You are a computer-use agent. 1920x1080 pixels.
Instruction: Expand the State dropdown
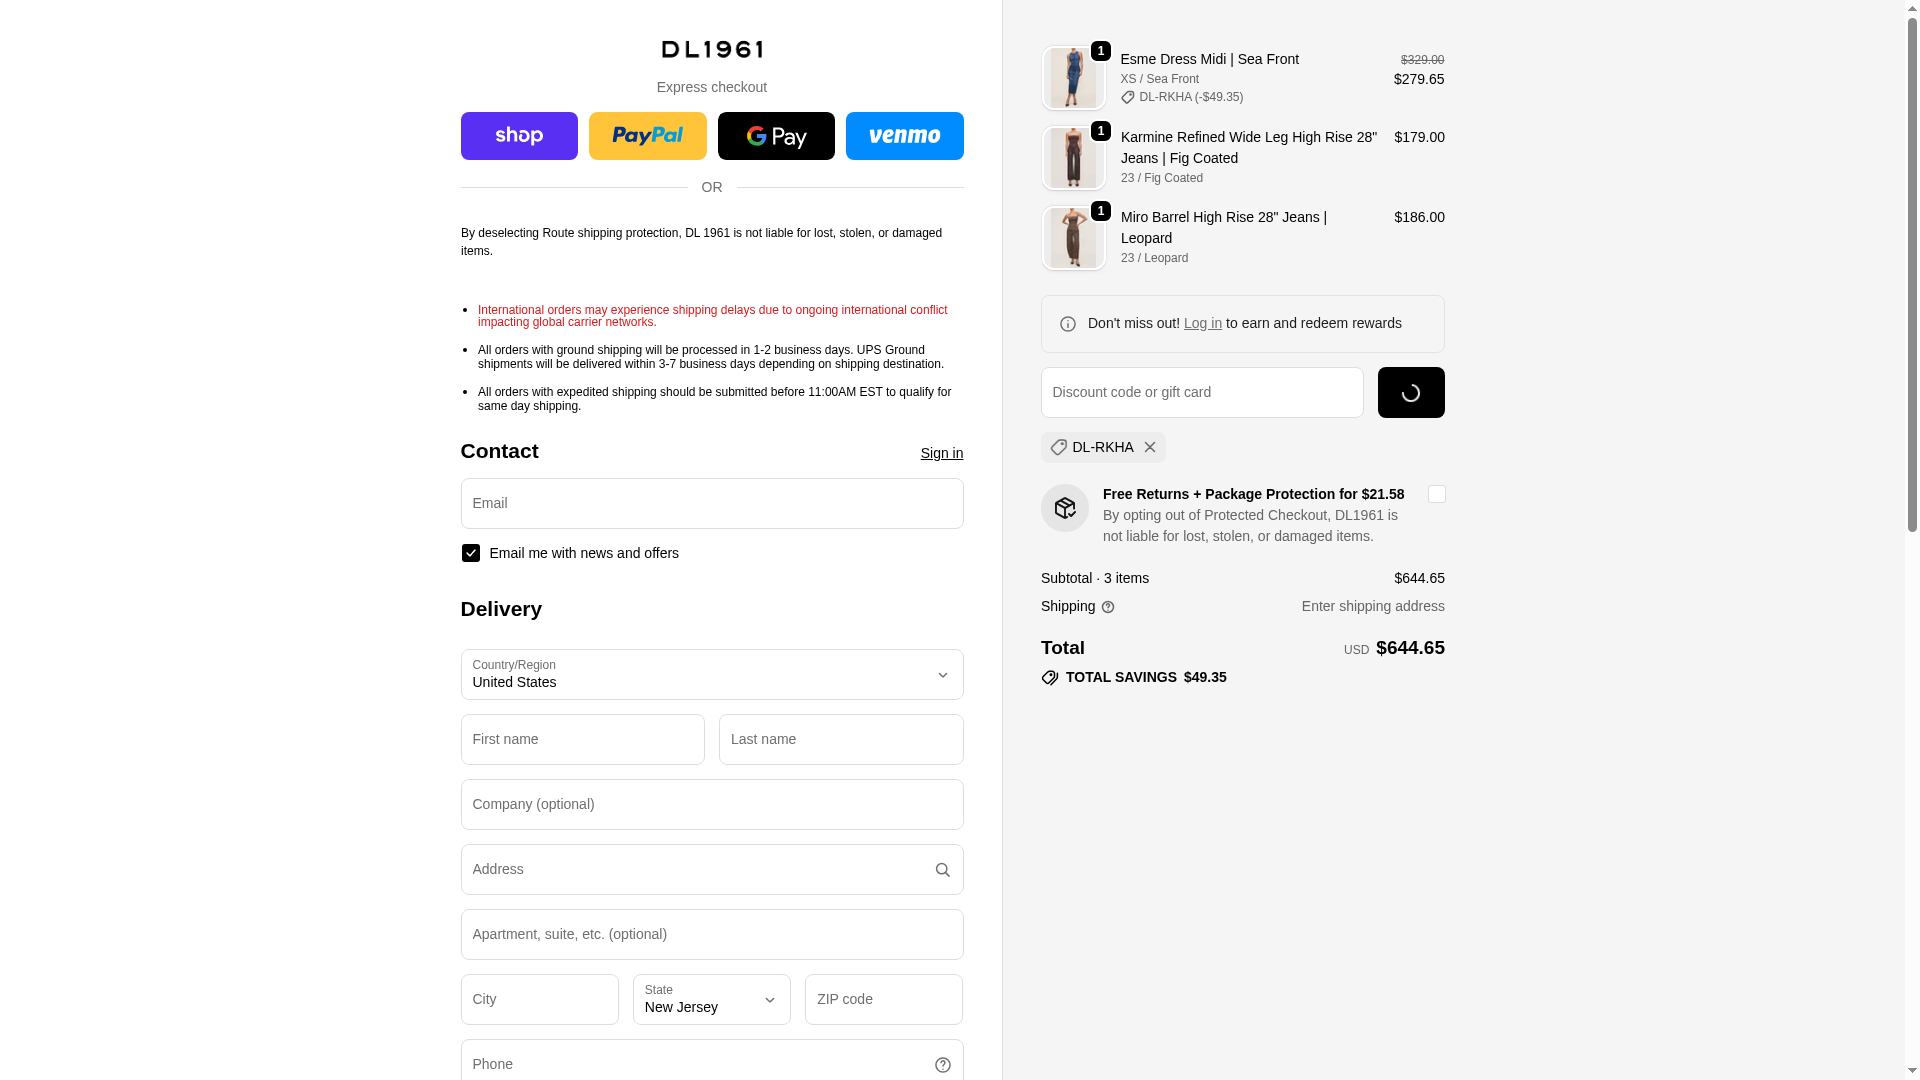click(x=711, y=1000)
